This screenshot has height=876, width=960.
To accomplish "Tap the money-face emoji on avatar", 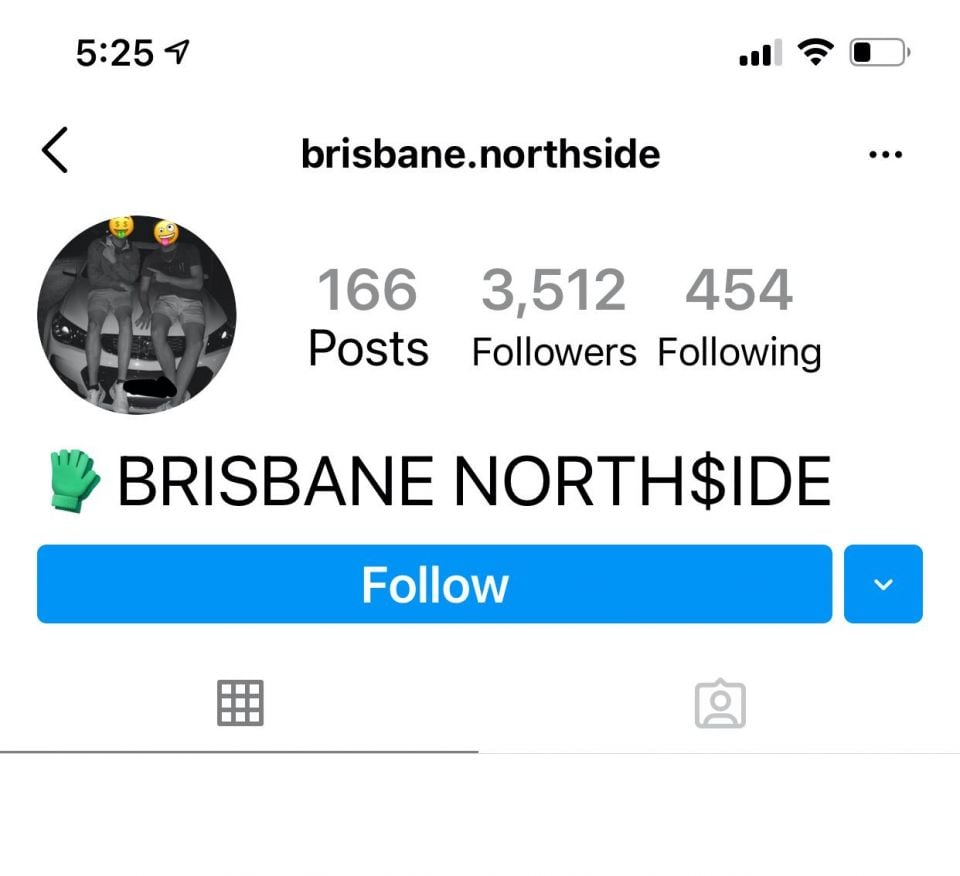I will pos(121,227).
